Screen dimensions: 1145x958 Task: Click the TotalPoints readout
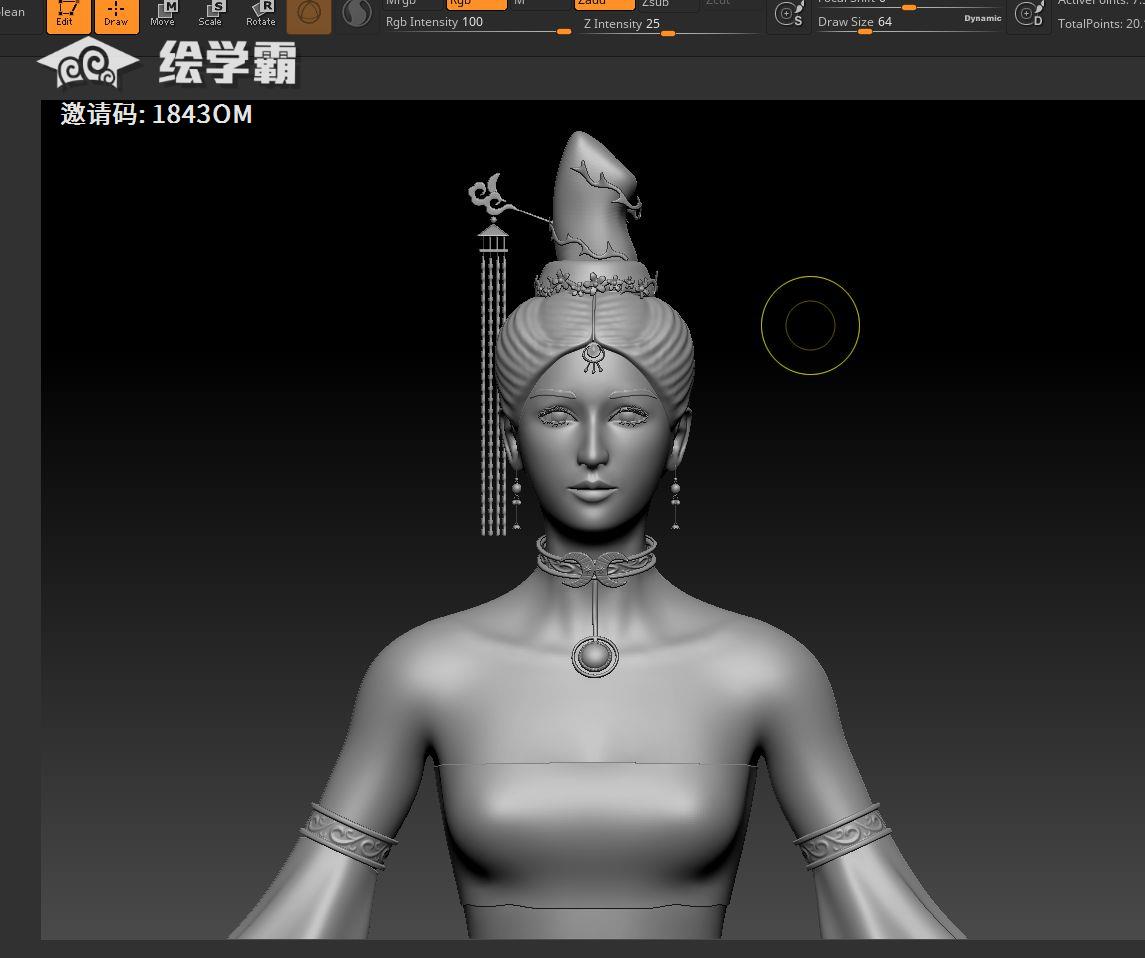tap(1100, 24)
